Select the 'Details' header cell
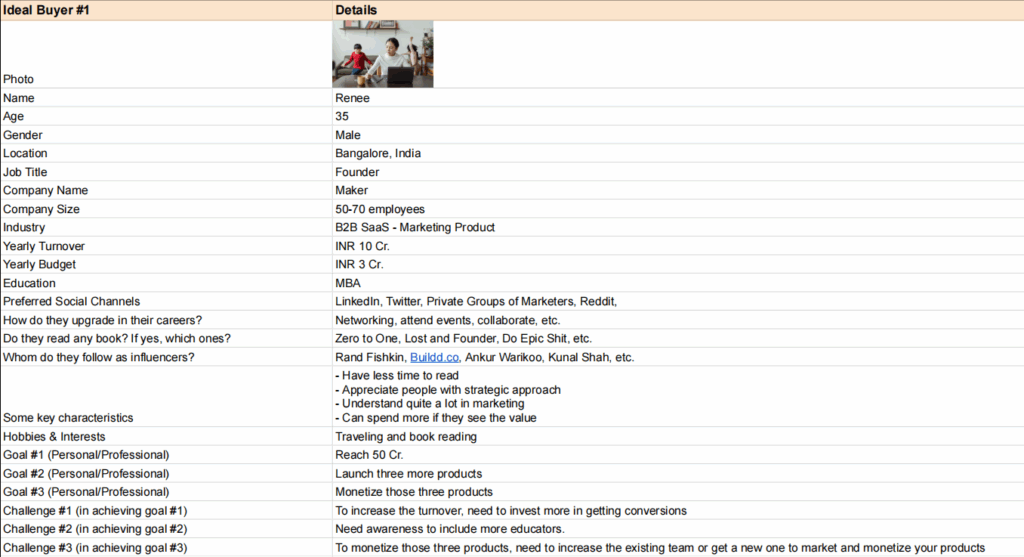The image size is (1024, 557). [356, 10]
